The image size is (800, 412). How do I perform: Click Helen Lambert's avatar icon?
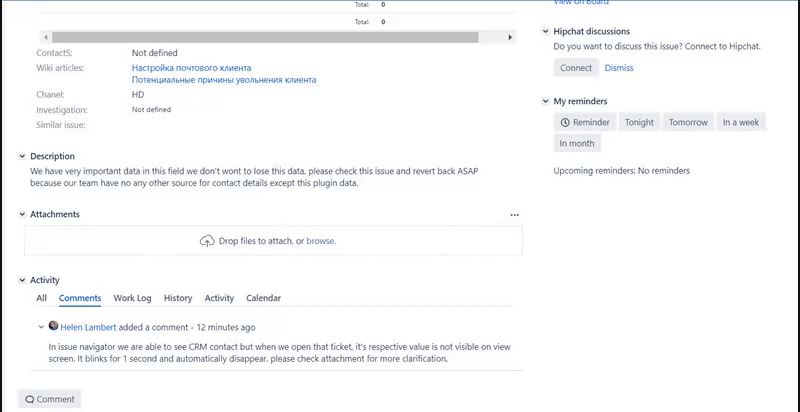(x=53, y=327)
